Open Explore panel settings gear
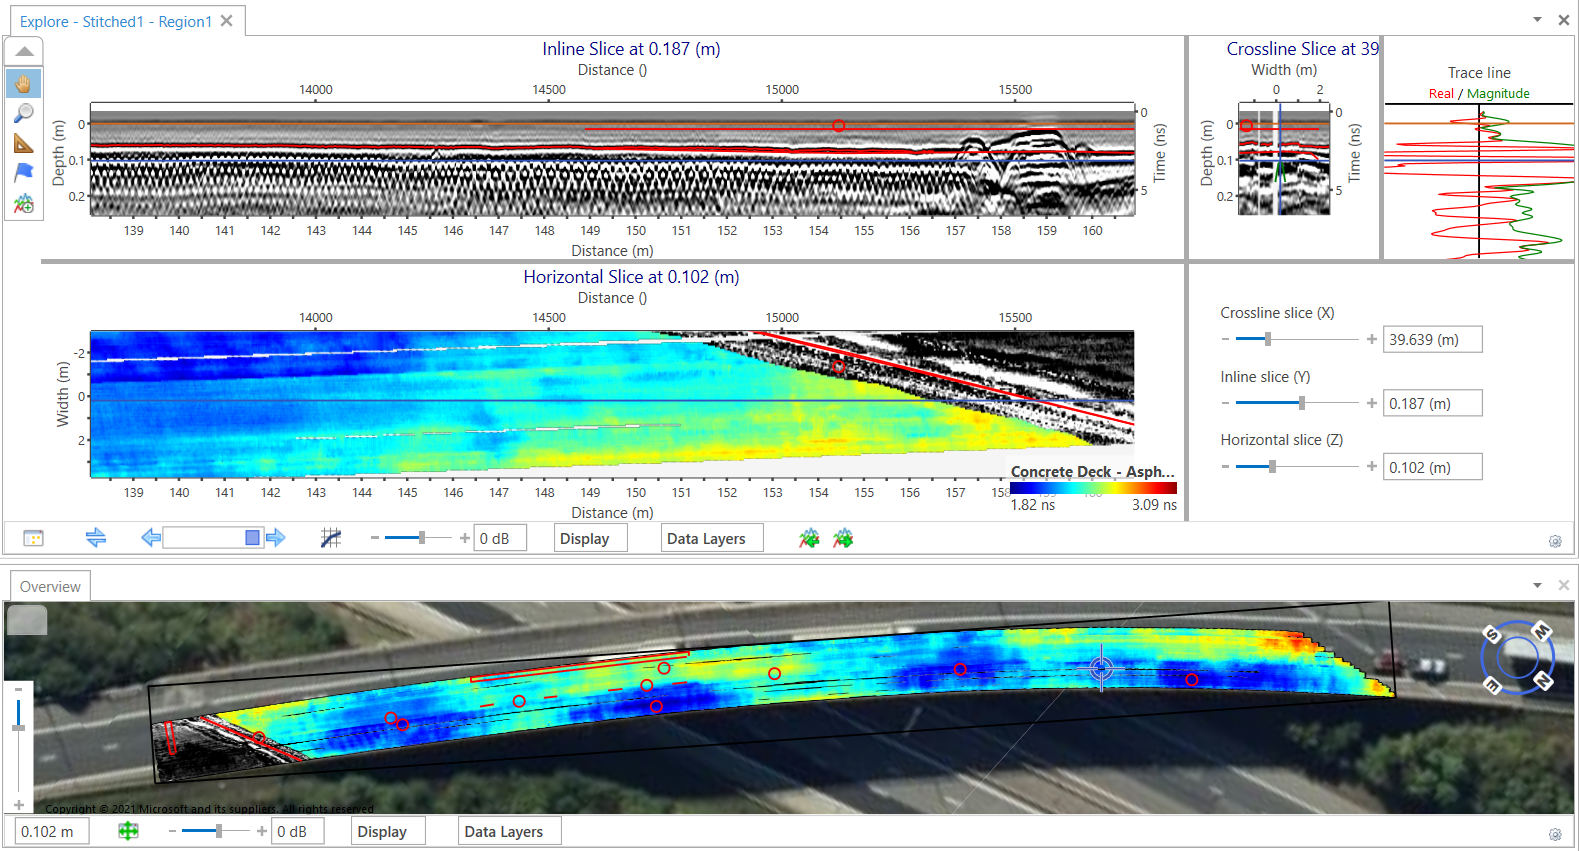 (1555, 541)
